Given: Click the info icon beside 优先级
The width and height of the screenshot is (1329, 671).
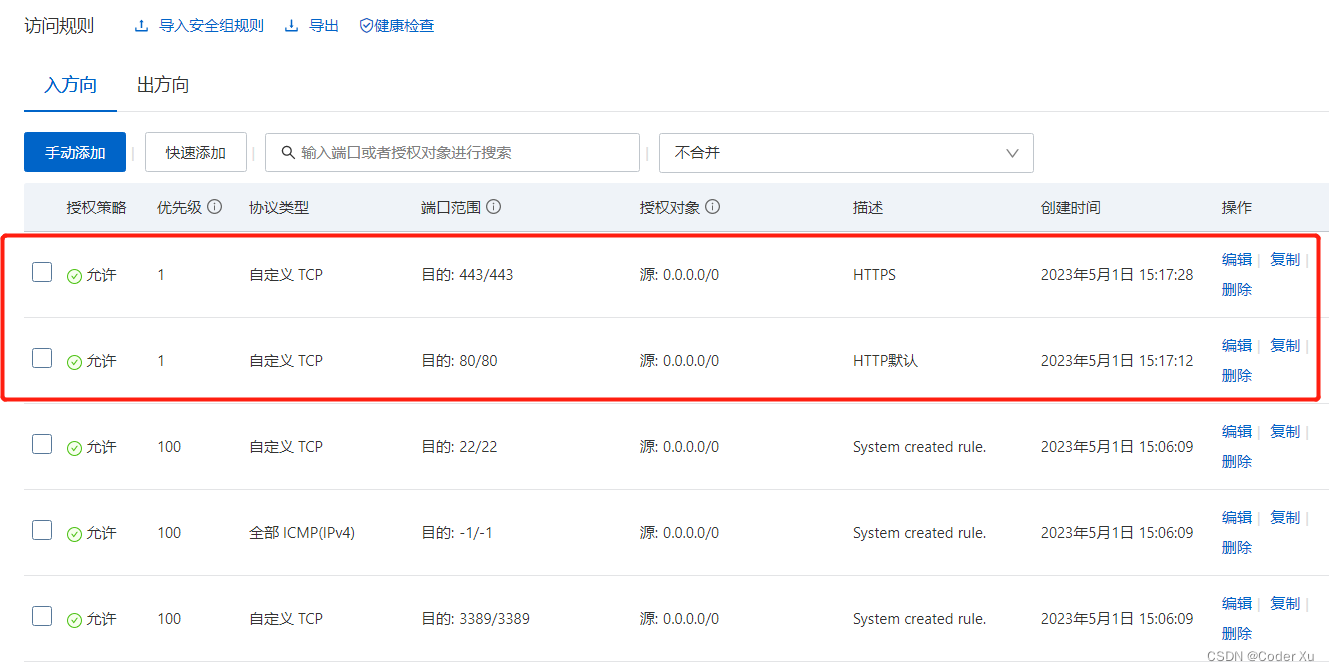Looking at the screenshot, I should (x=214, y=207).
